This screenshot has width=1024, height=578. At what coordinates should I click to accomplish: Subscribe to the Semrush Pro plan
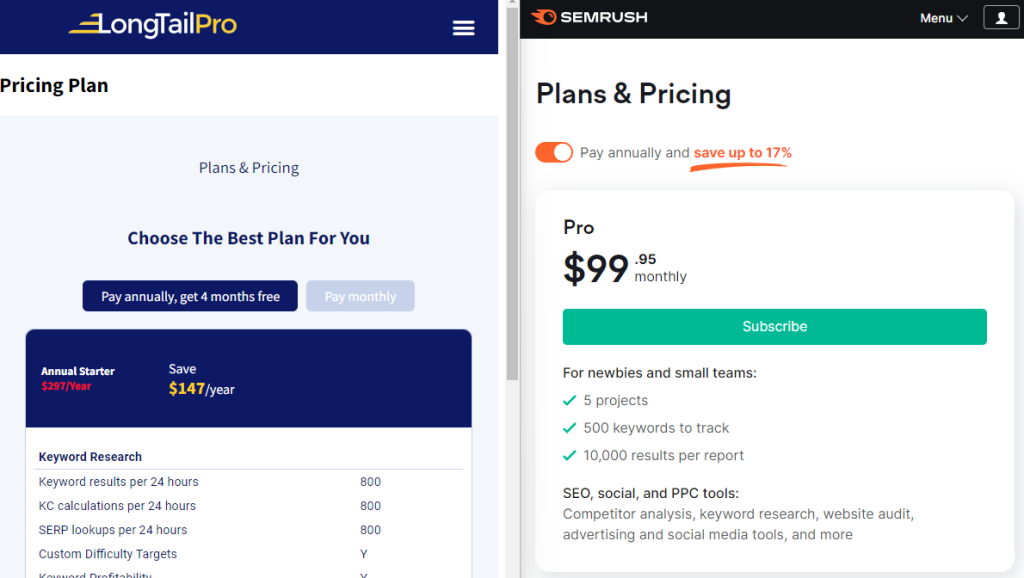(x=775, y=327)
